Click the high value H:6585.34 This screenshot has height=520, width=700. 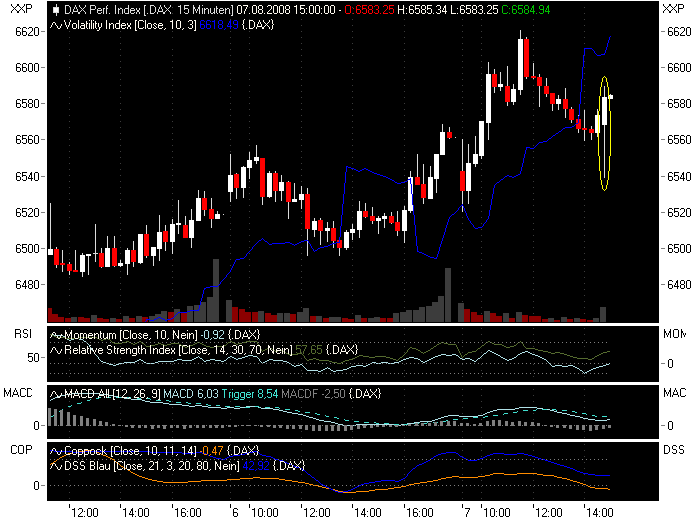click(x=421, y=10)
